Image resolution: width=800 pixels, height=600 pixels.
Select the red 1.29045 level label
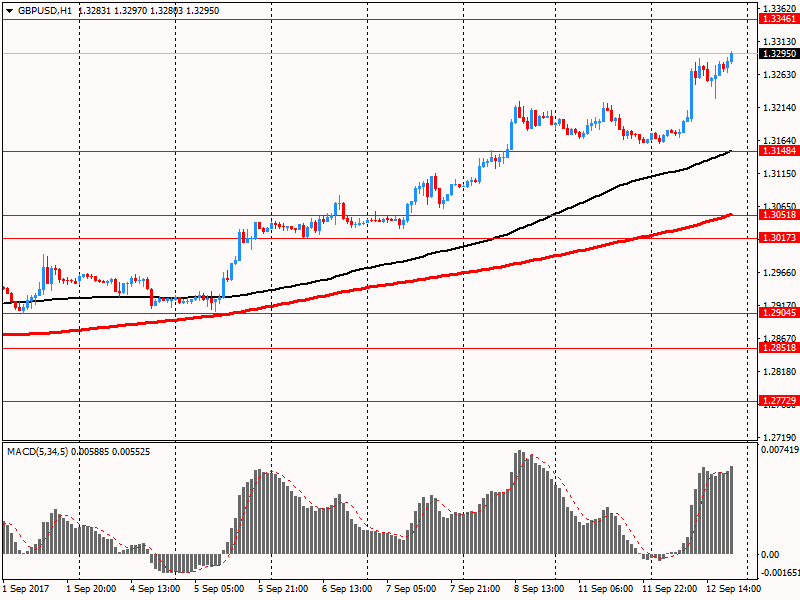779,313
